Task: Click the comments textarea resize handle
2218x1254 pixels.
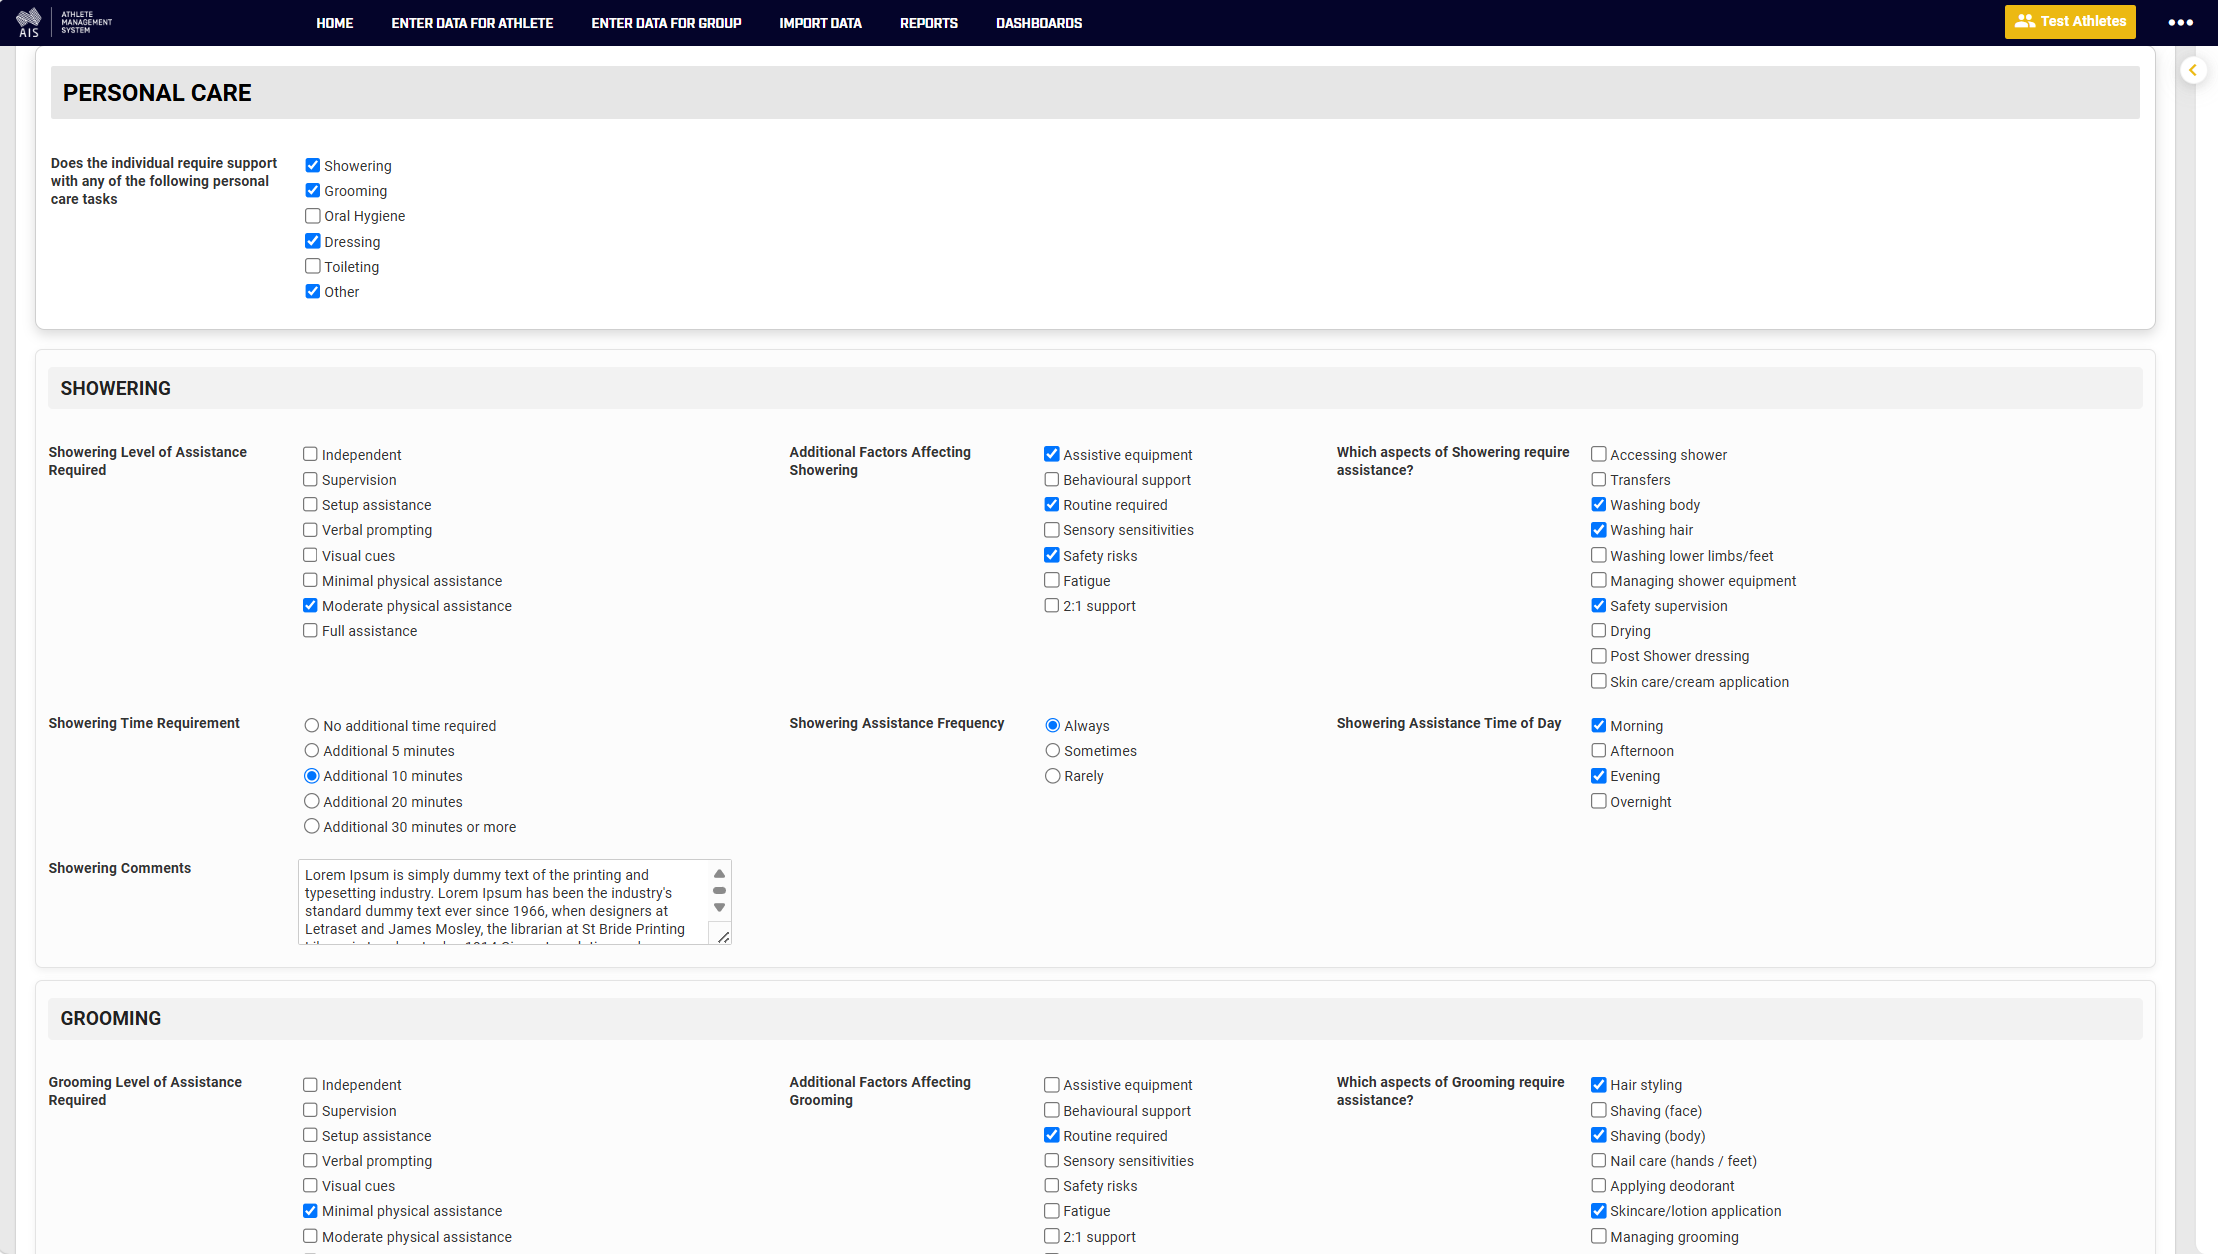Action: pyautogui.click(x=724, y=936)
